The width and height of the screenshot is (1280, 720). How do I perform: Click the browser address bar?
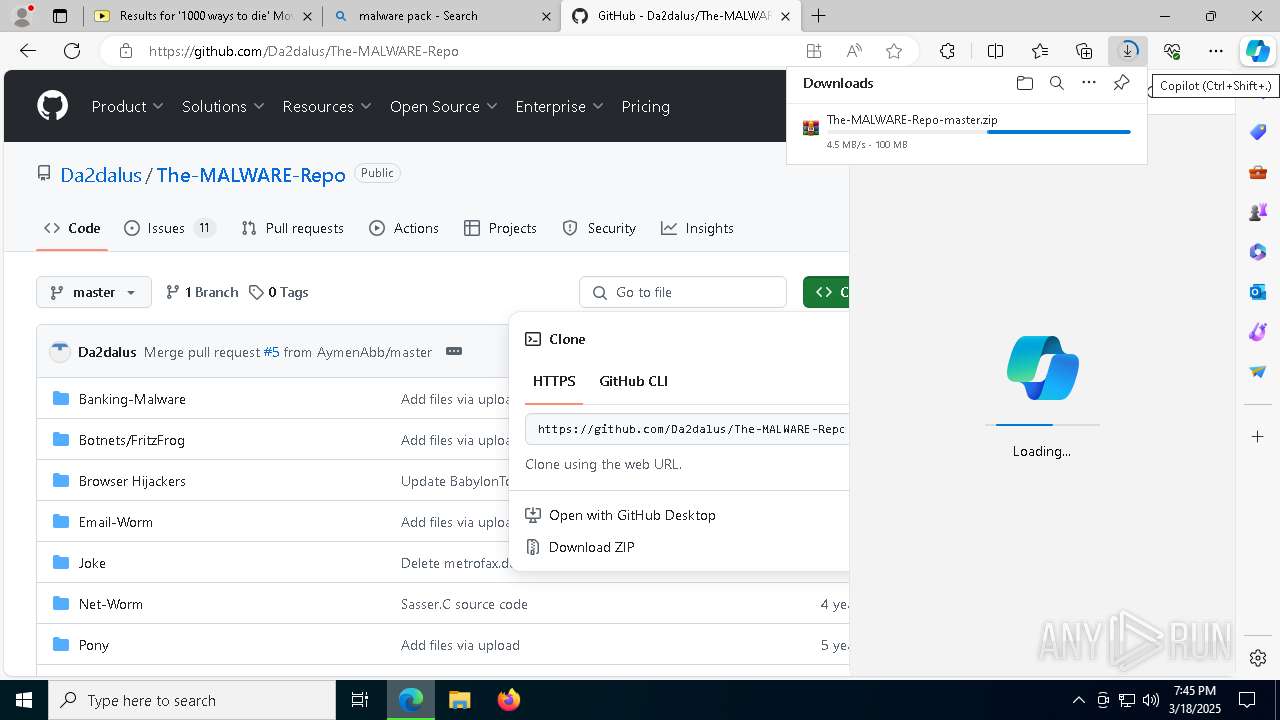click(470, 51)
